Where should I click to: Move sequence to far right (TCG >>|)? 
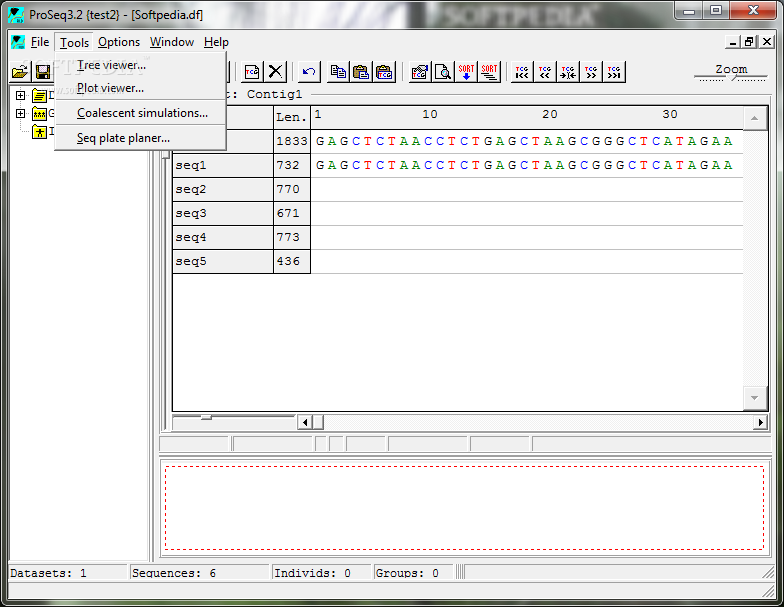tap(614, 72)
